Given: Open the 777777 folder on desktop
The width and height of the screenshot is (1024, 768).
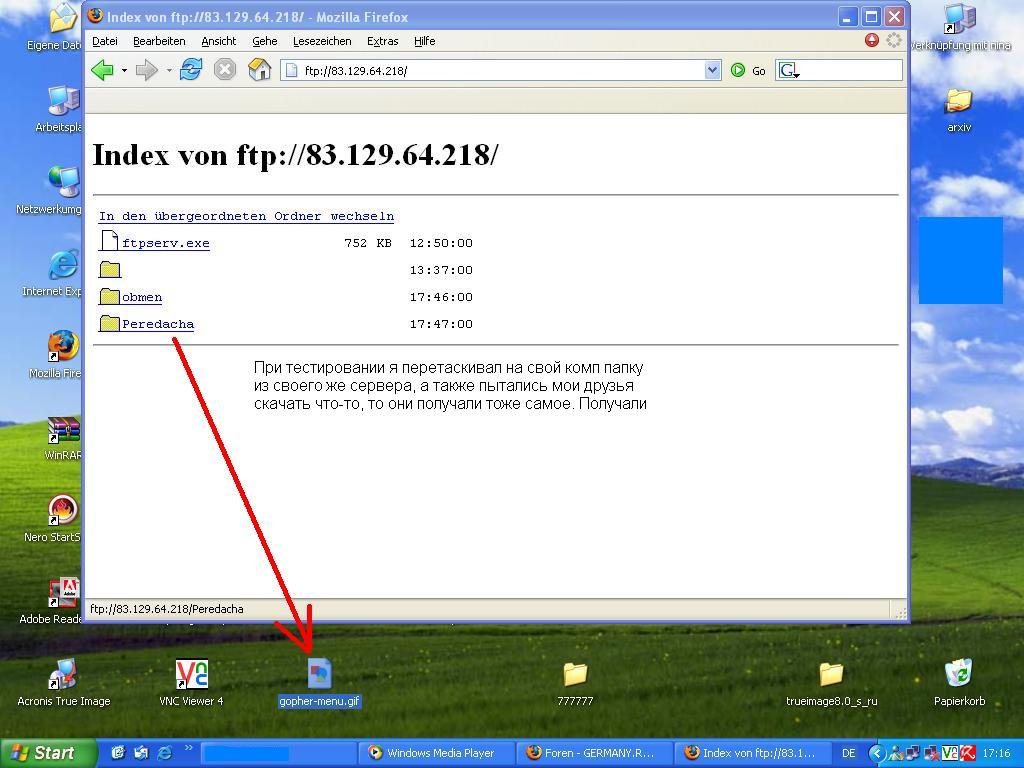Looking at the screenshot, I should pos(575,676).
